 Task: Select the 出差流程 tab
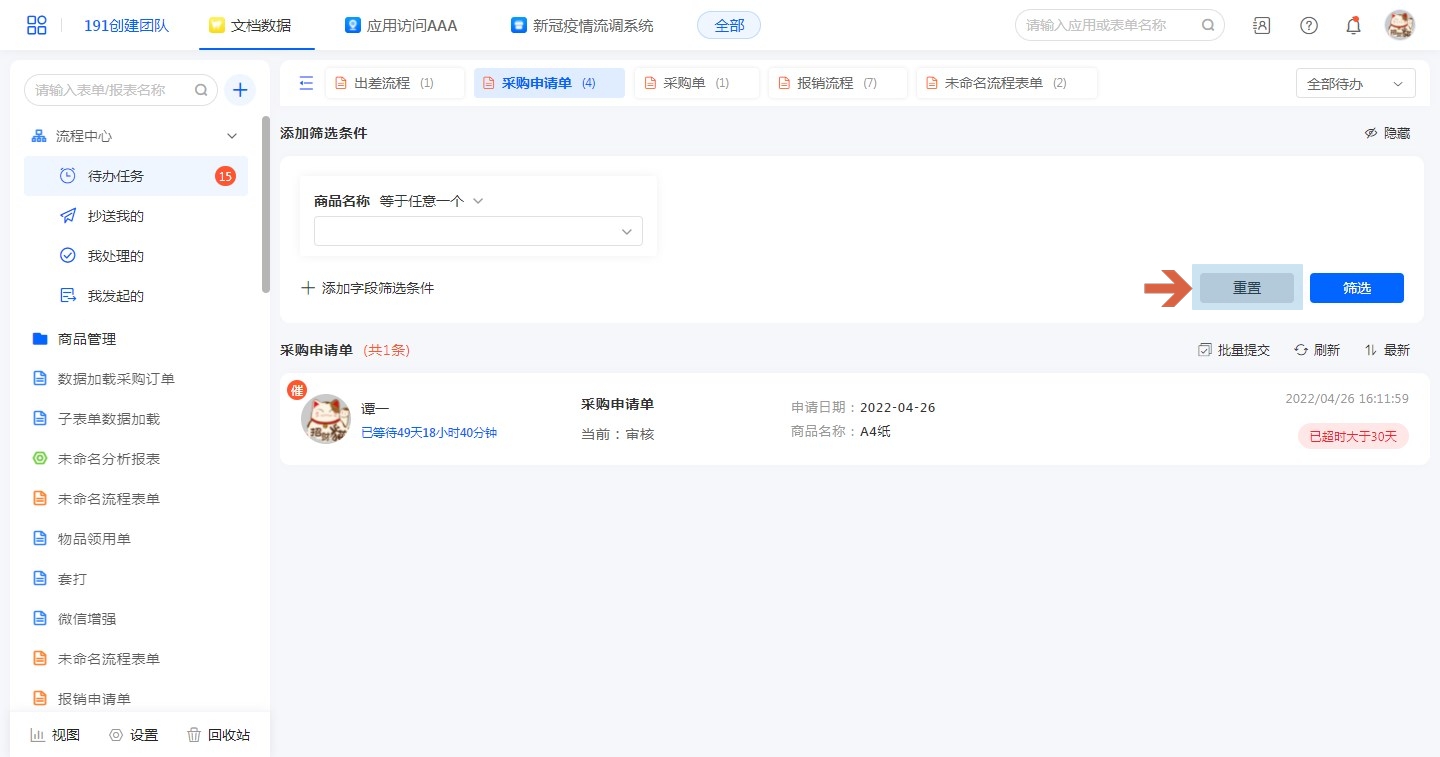point(394,84)
